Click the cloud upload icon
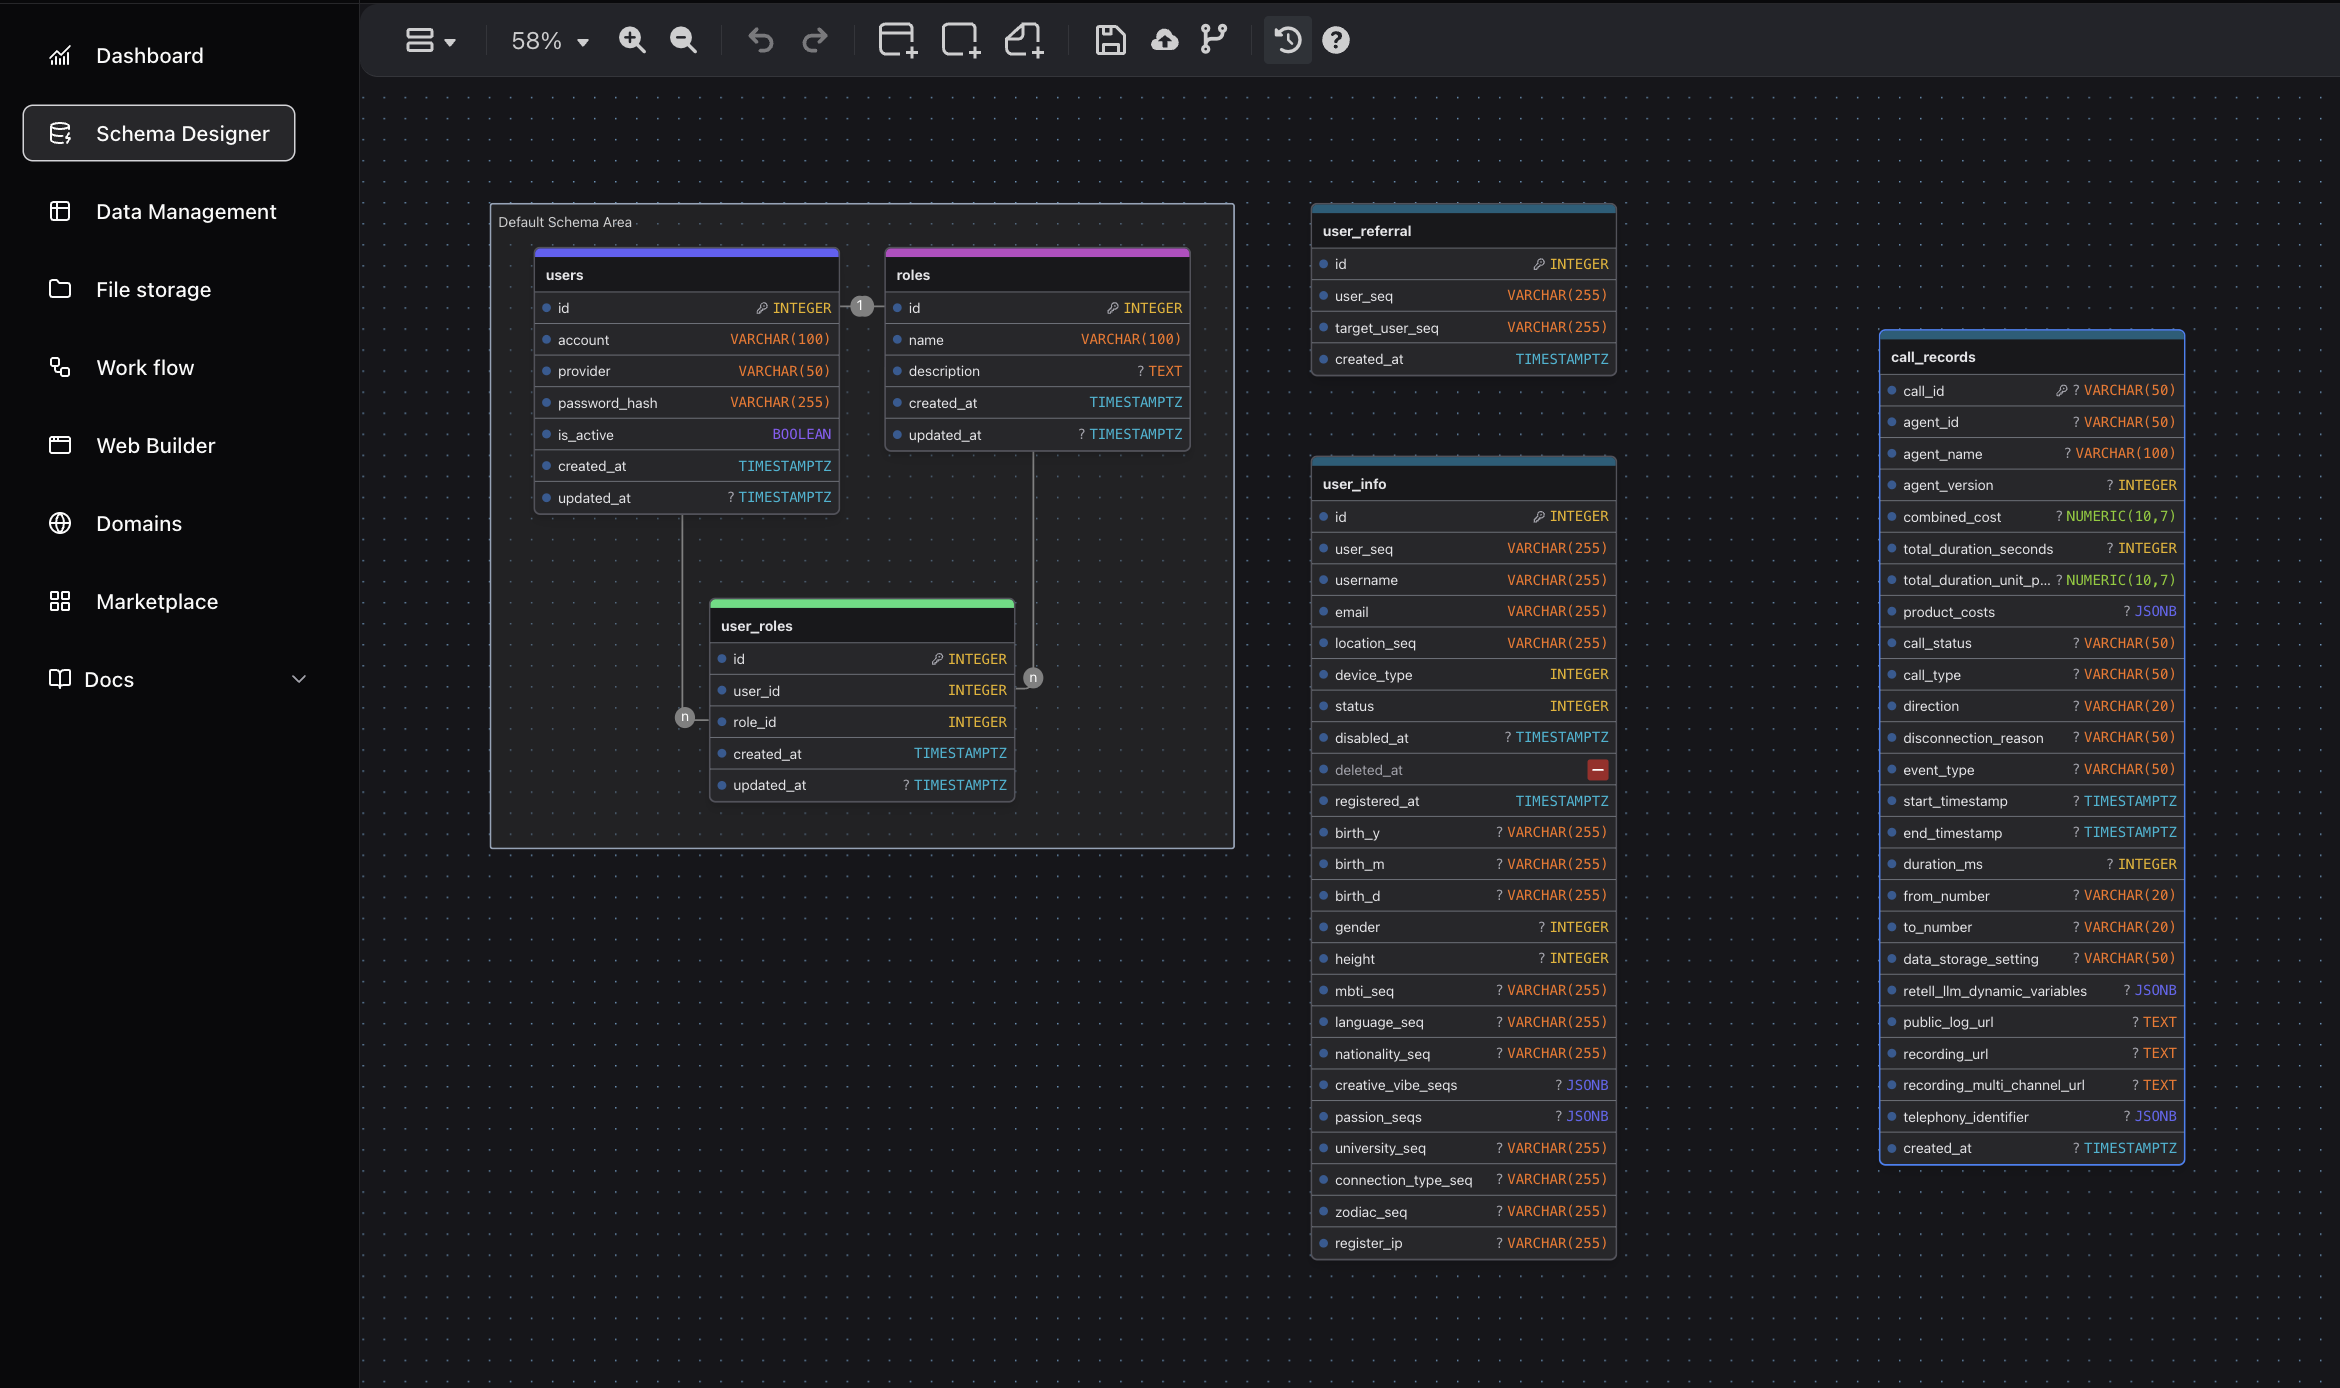This screenshot has height=1388, width=2340. (1164, 40)
